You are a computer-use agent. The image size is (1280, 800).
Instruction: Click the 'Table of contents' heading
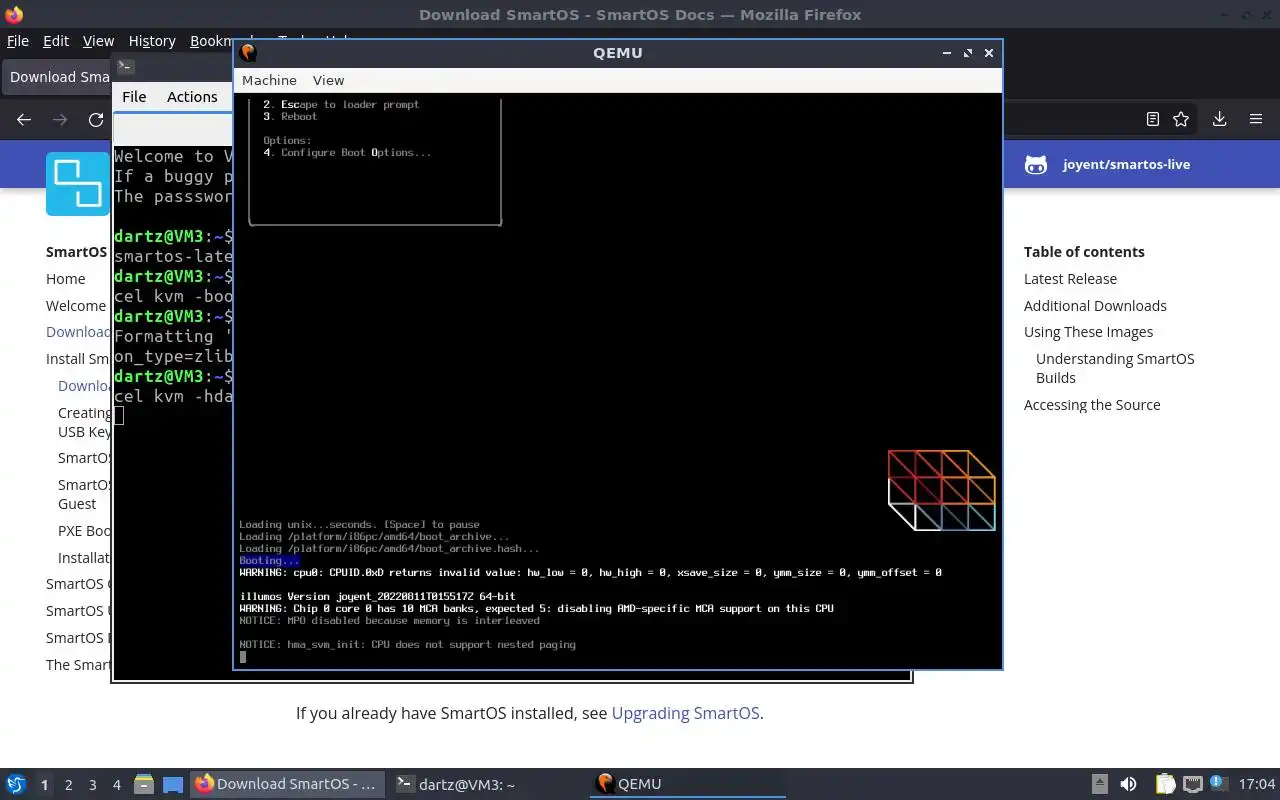[1084, 252]
